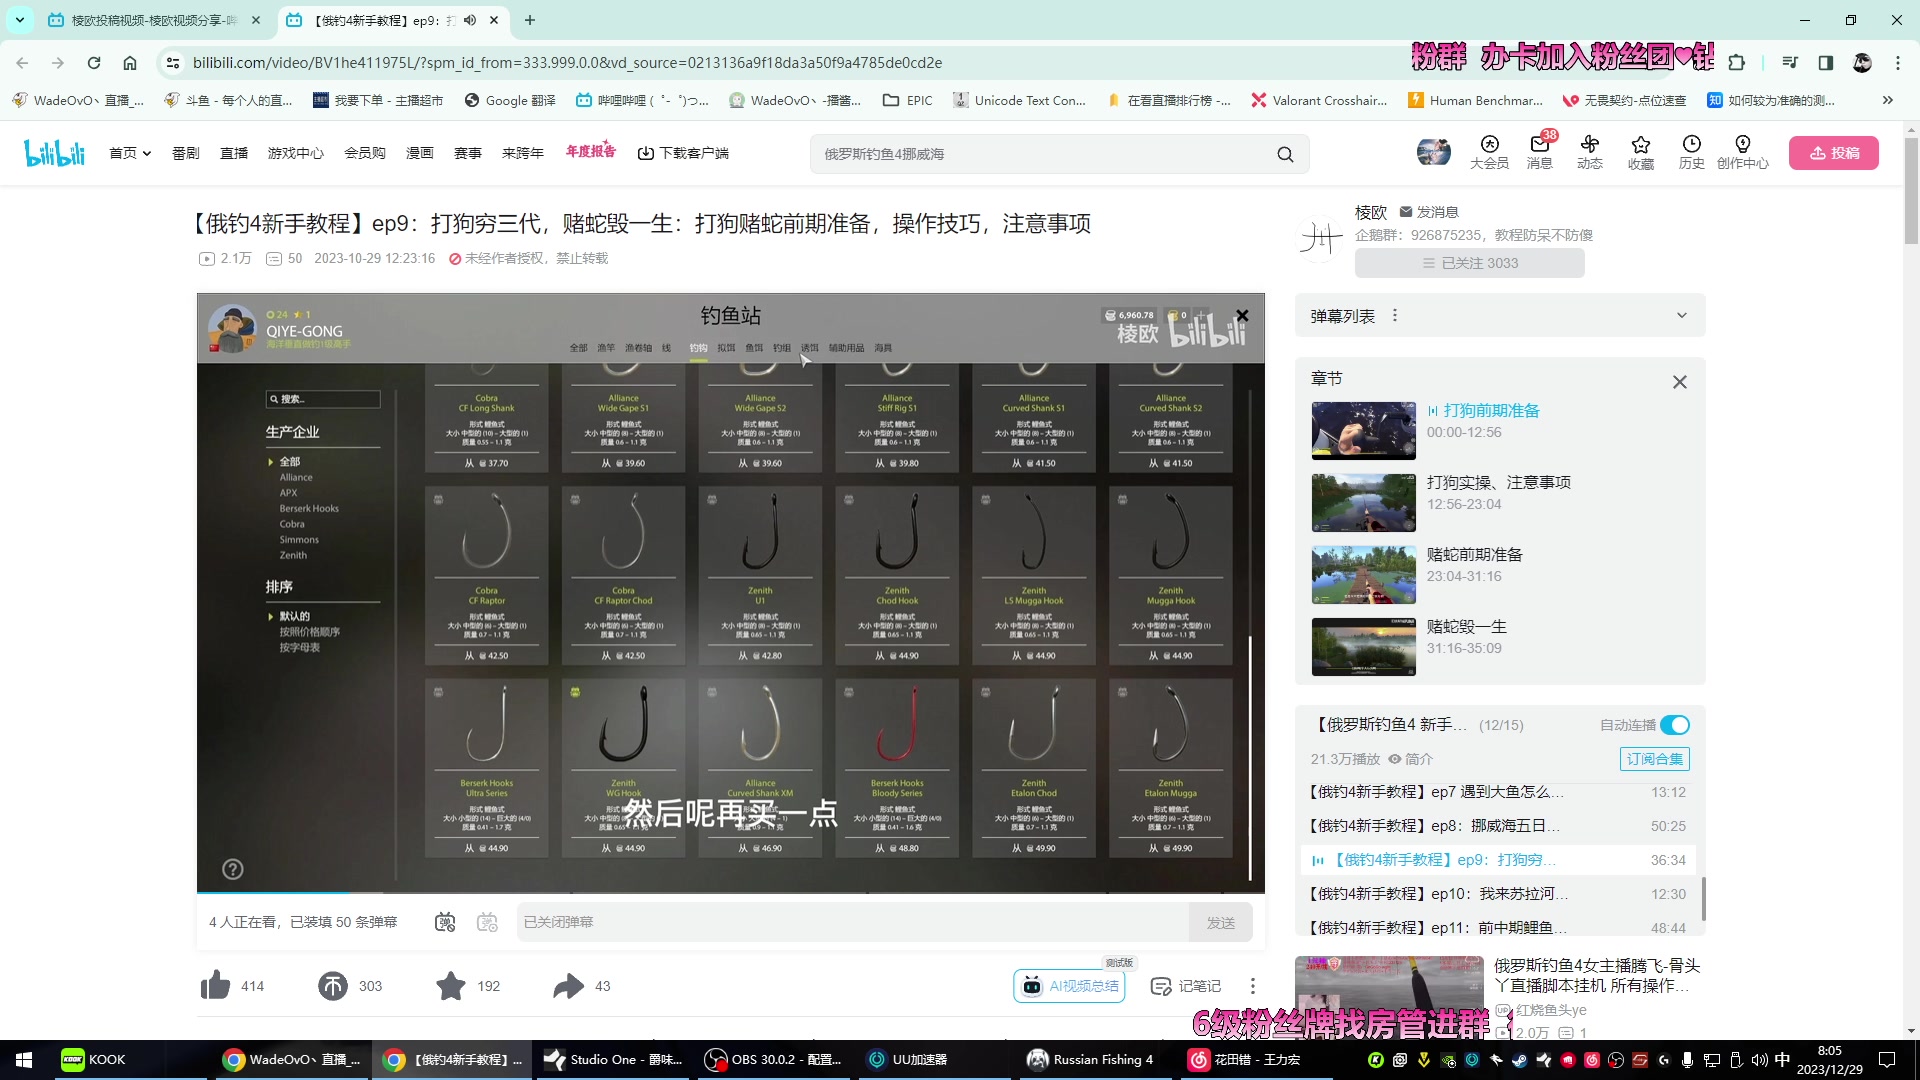
Task: Give coins with the coin icon
Action: (x=333, y=986)
